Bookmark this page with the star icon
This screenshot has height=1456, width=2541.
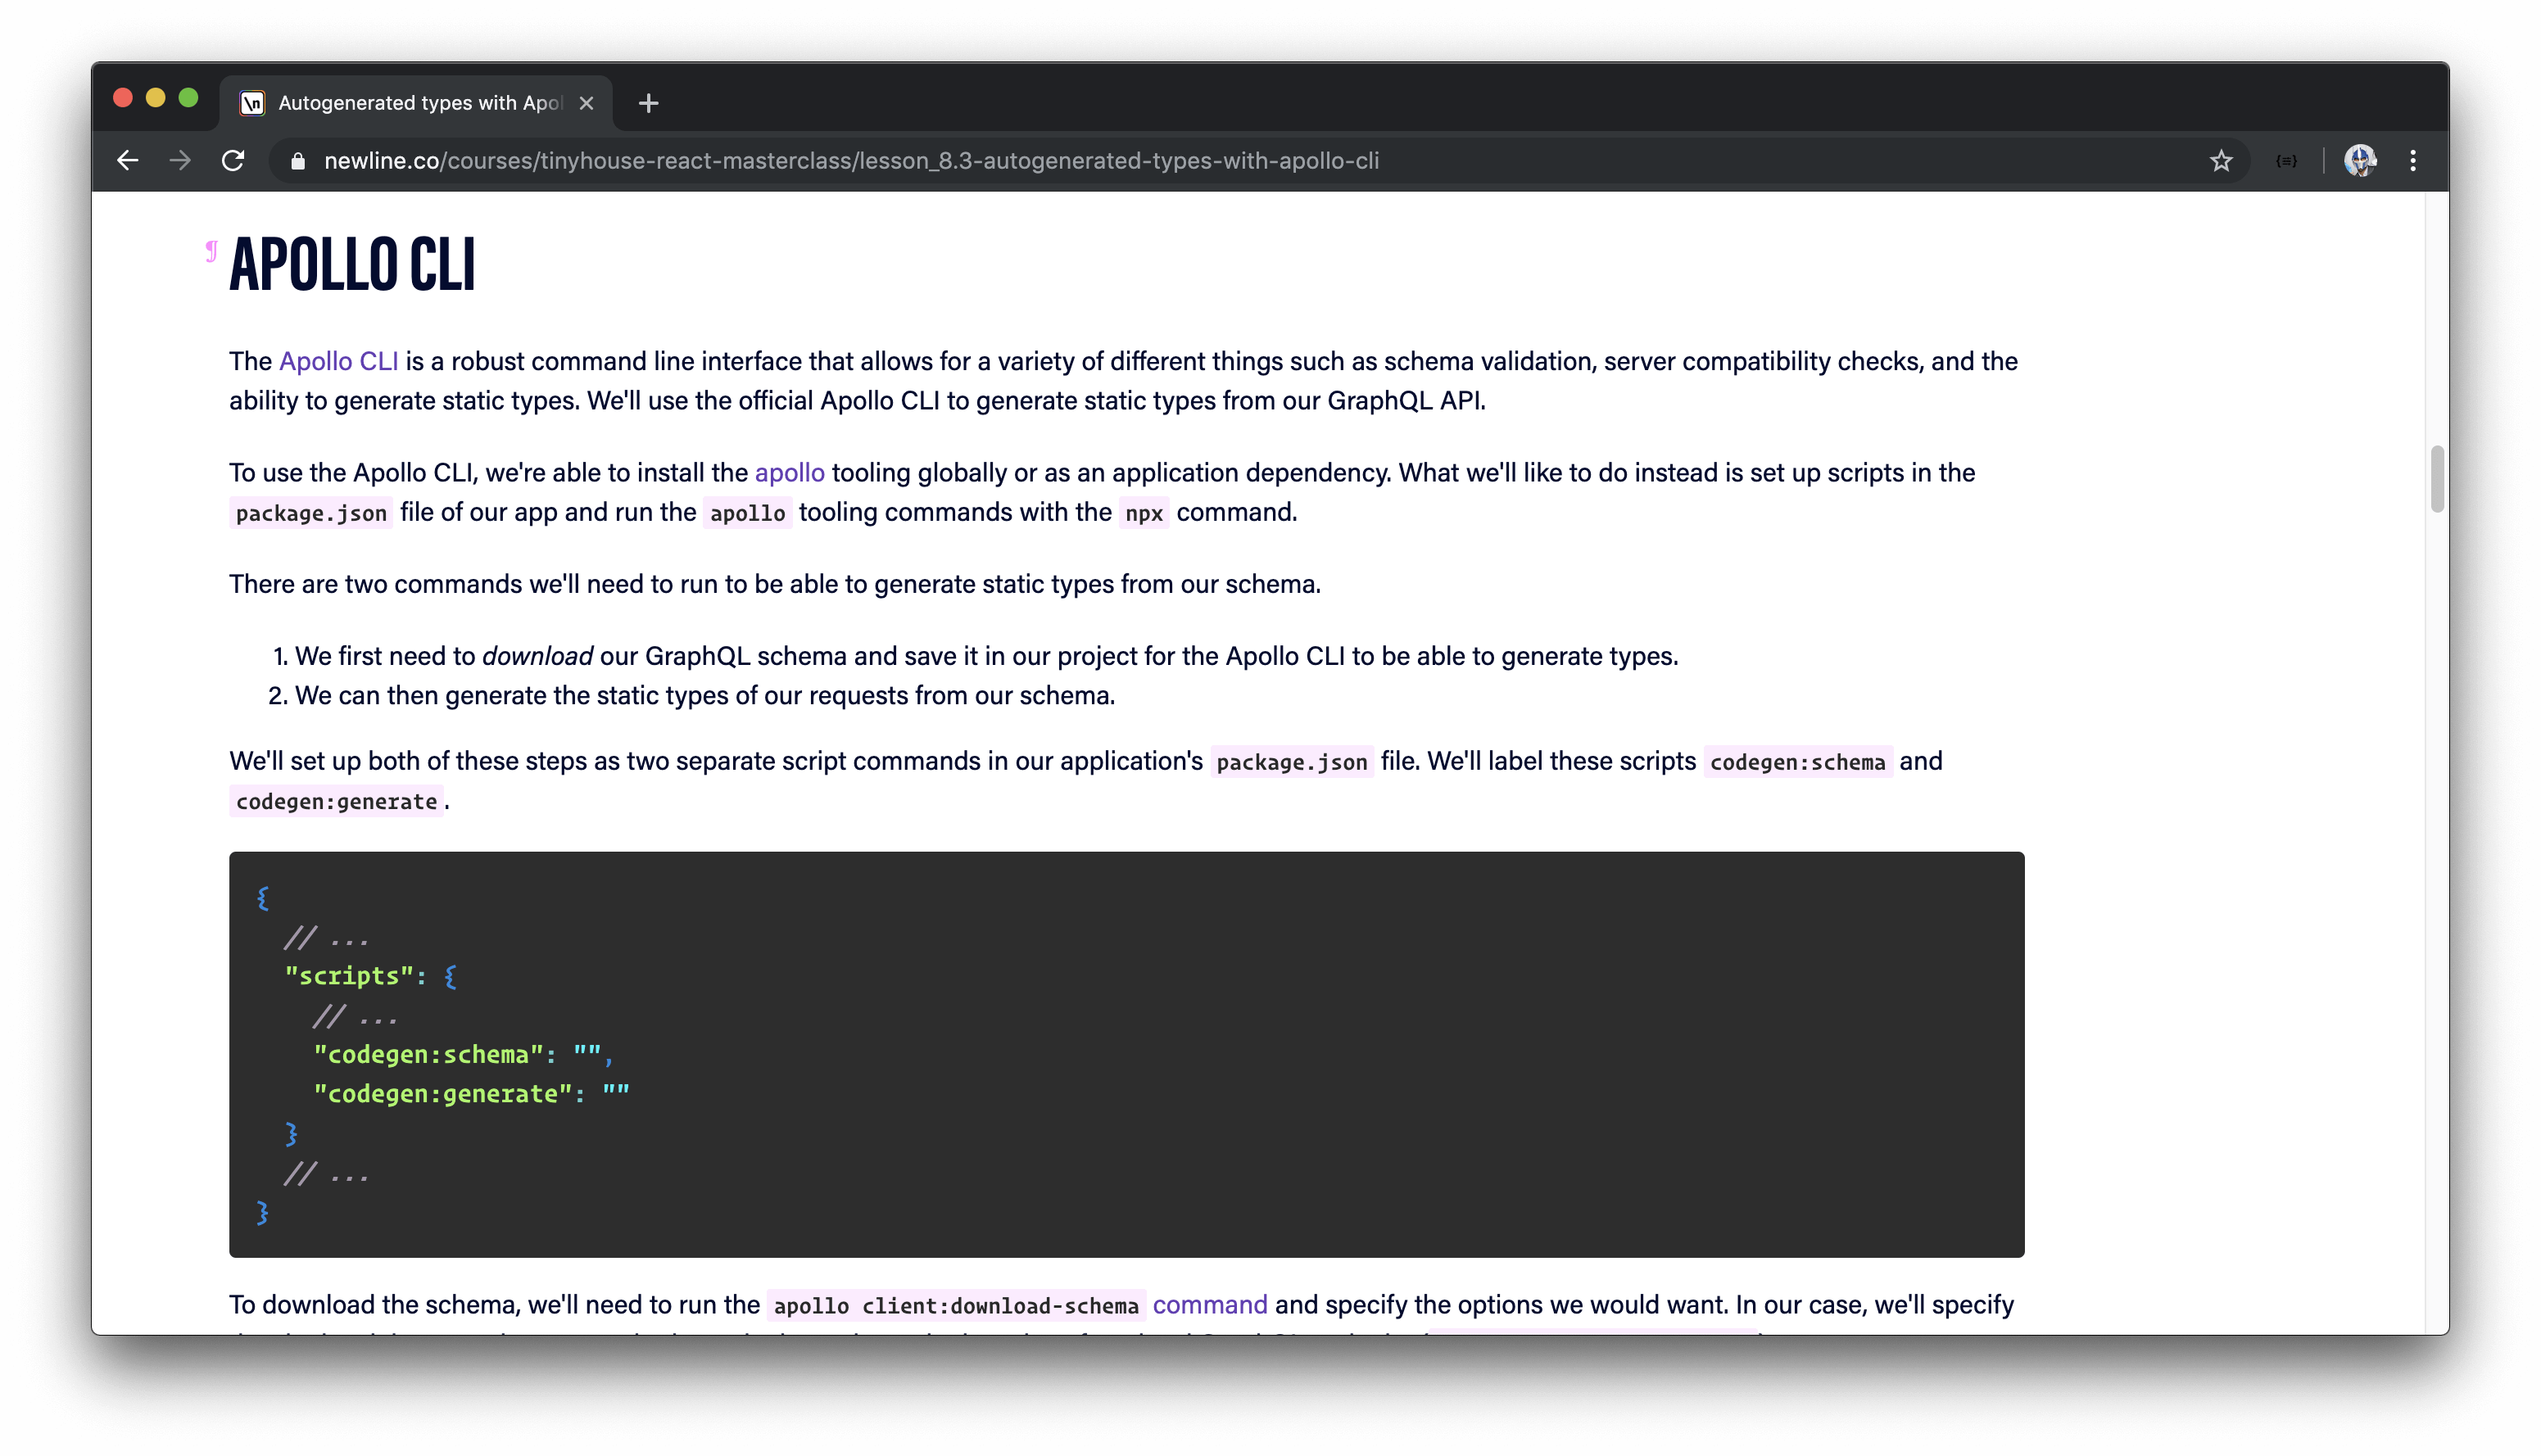click(2220, 161)
